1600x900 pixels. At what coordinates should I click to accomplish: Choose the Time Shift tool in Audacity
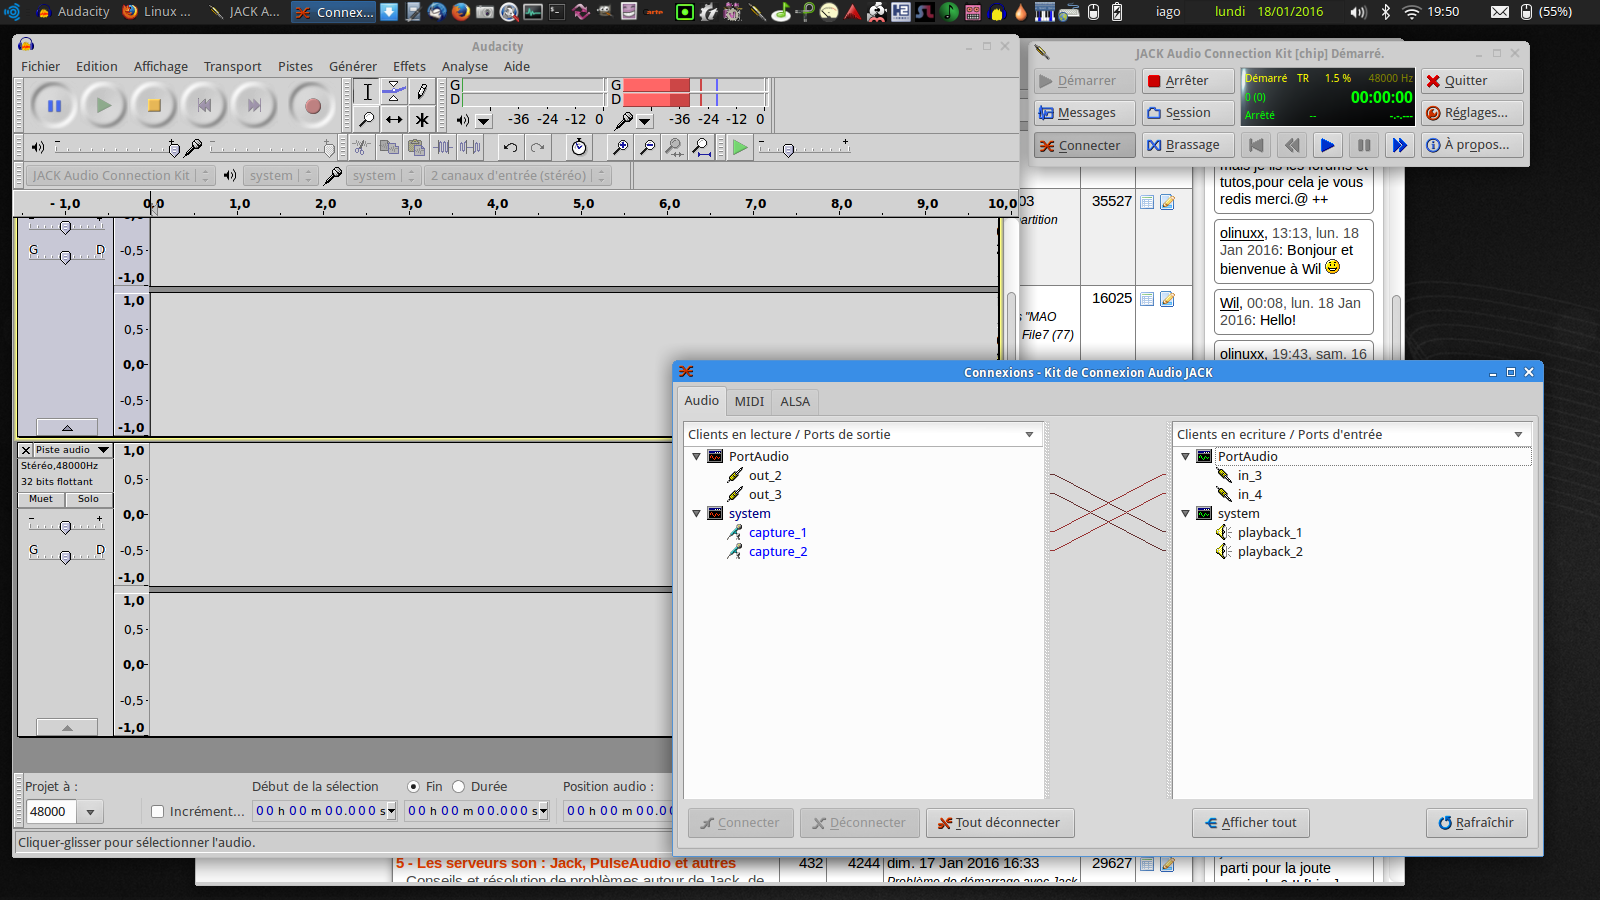click(x=394, y=119)
